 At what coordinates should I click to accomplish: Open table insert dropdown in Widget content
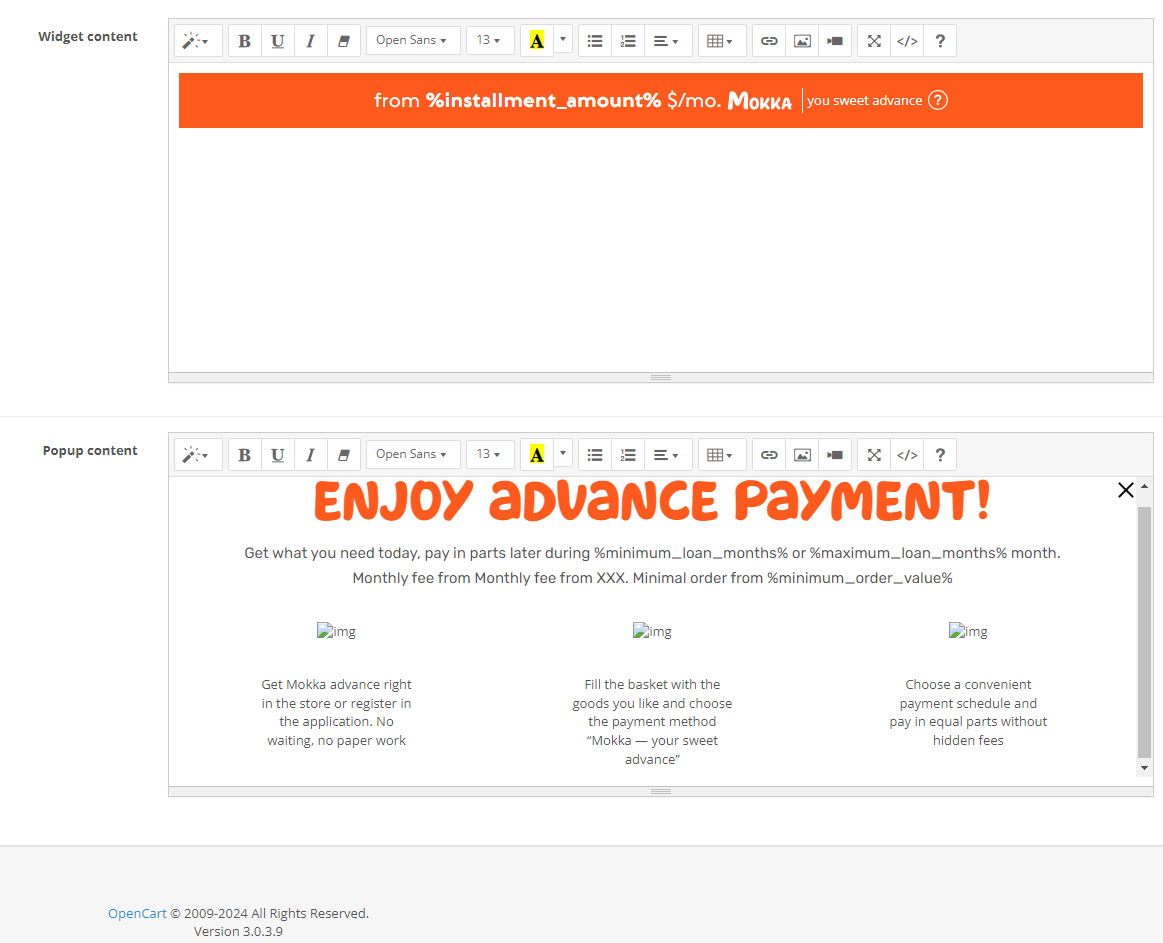[x=720, y=41]
